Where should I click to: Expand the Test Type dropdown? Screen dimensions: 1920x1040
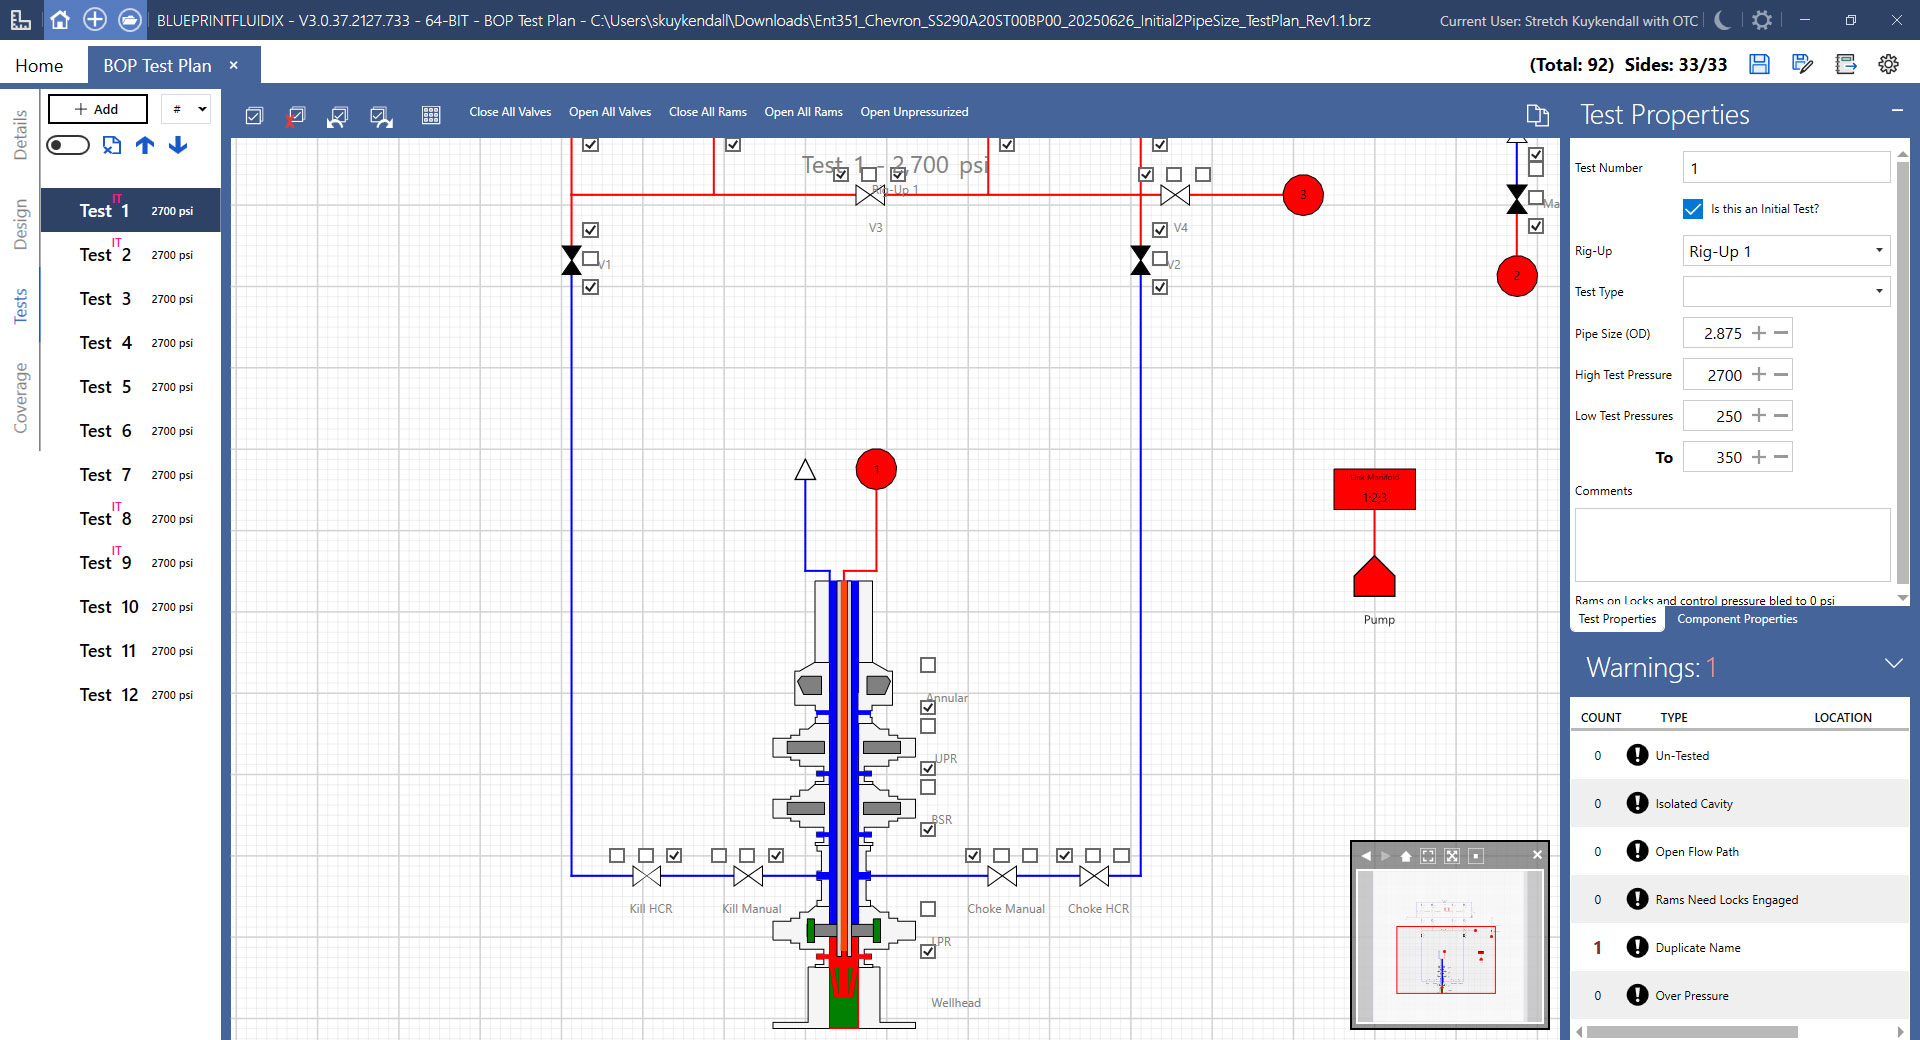(x=1786, y=292)
